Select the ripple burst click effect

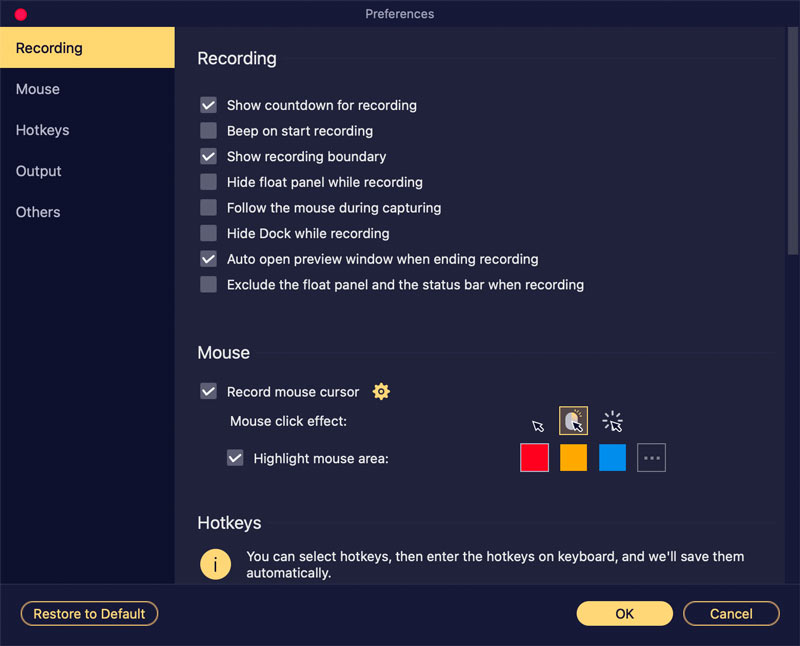coord(612,420)
